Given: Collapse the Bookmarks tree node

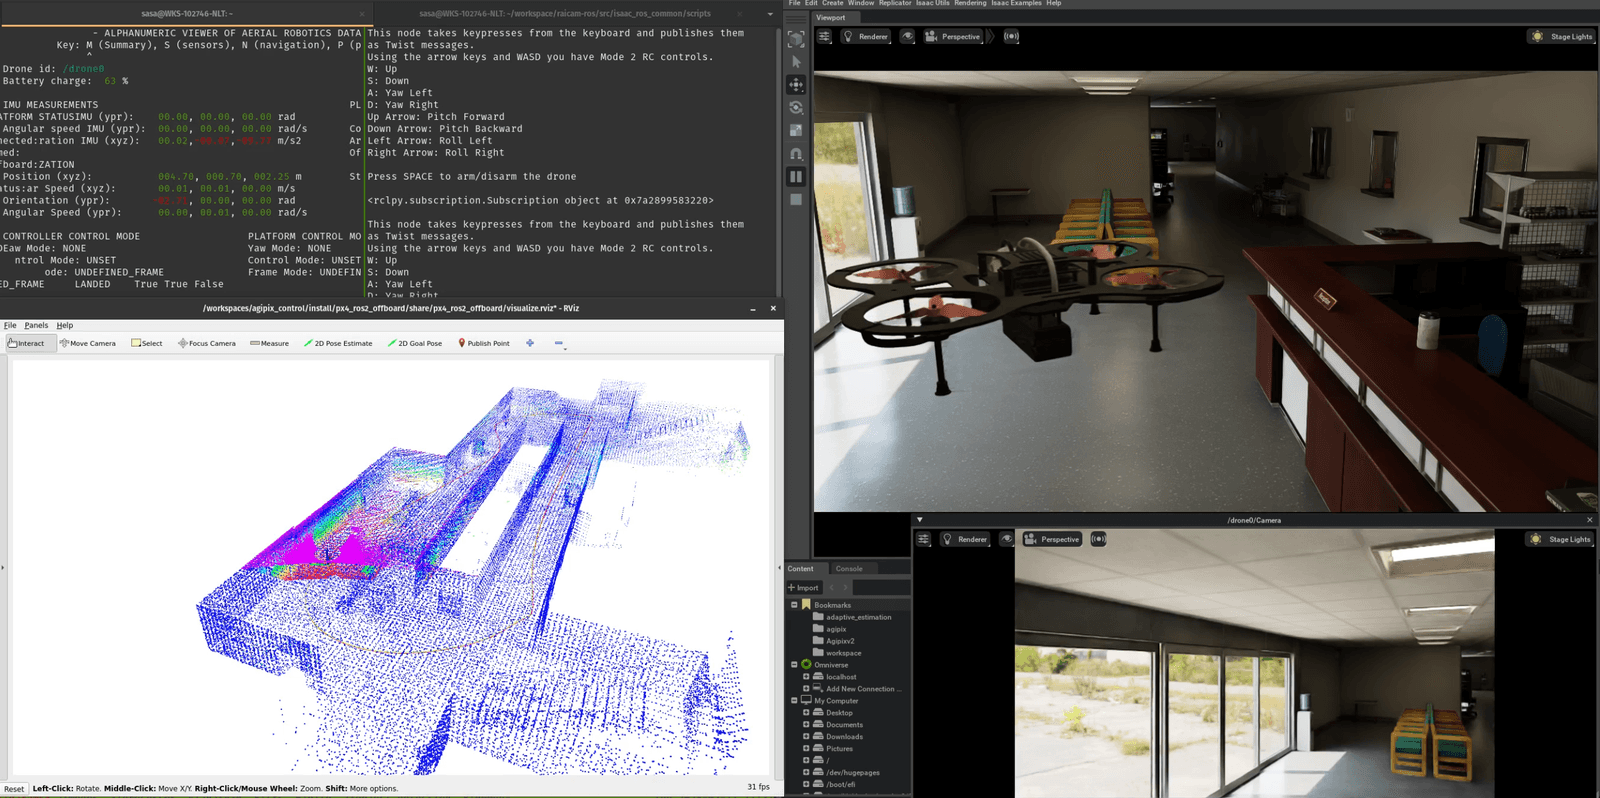Looking at the screenshot, I should click(x=794, y=605).
